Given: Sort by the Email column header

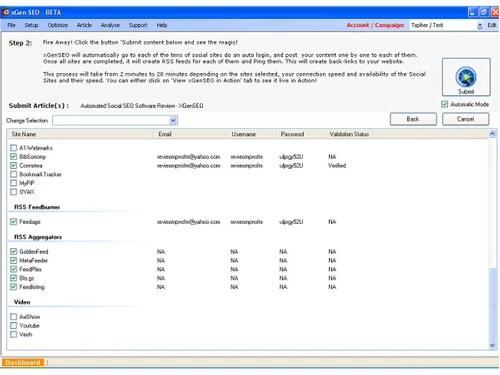Looking at the screenshot, I should point(190,134).
